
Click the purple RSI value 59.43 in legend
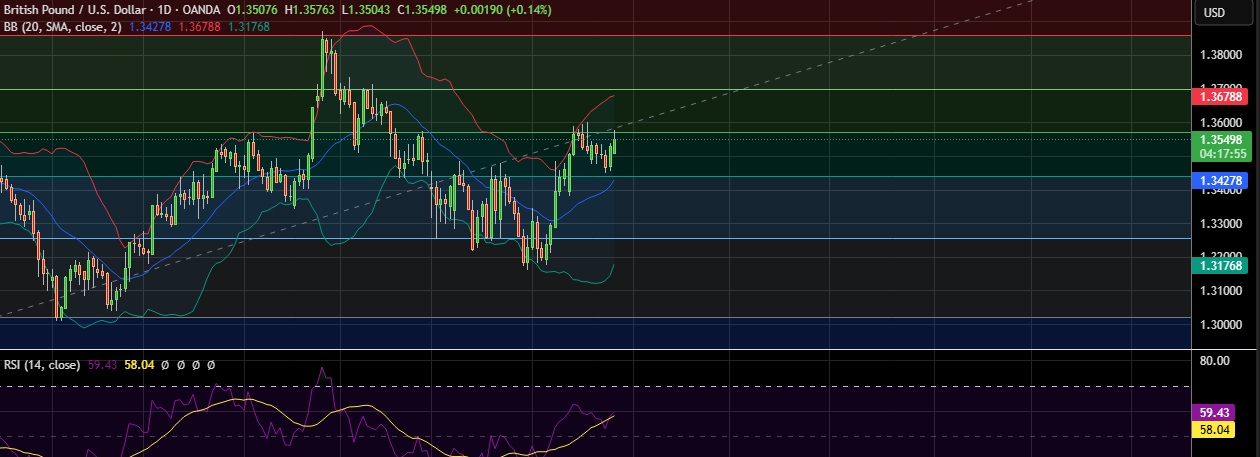[102, 365]
